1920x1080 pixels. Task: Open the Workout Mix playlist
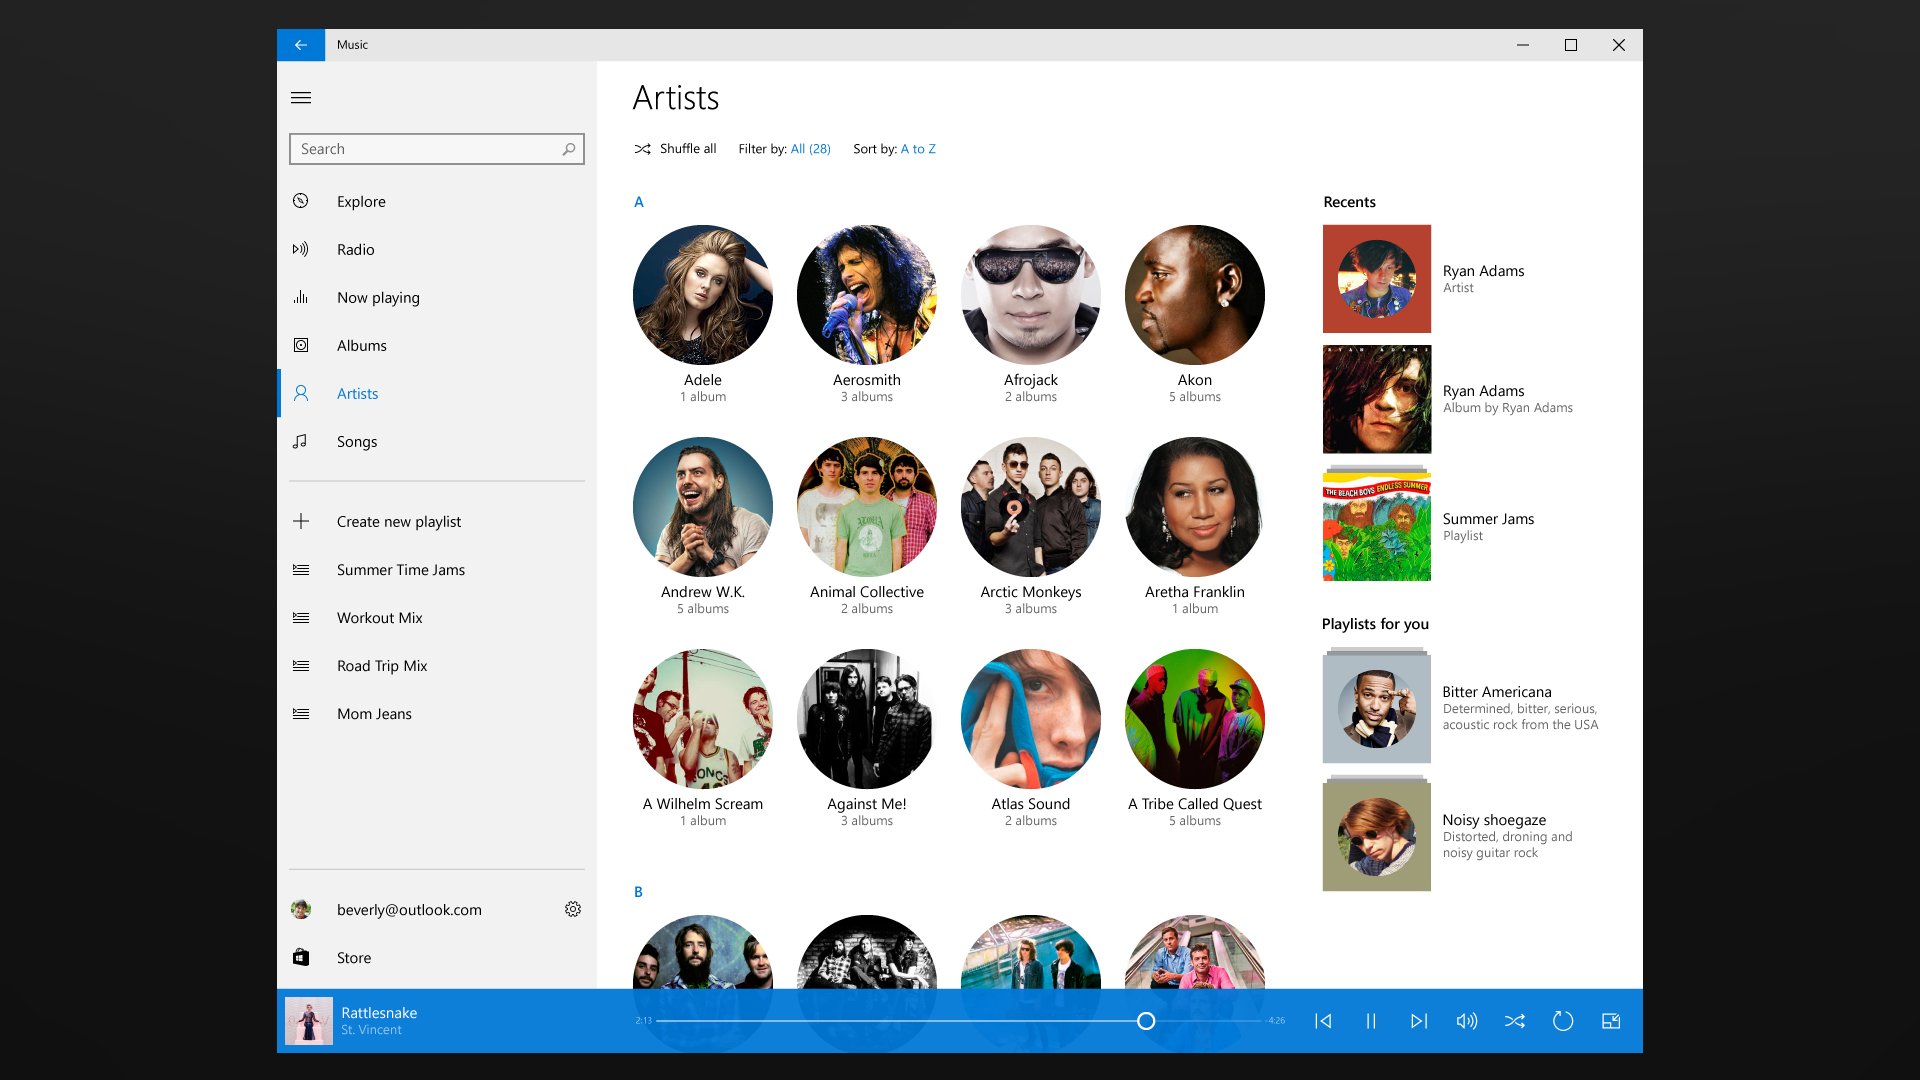(379, 617)
